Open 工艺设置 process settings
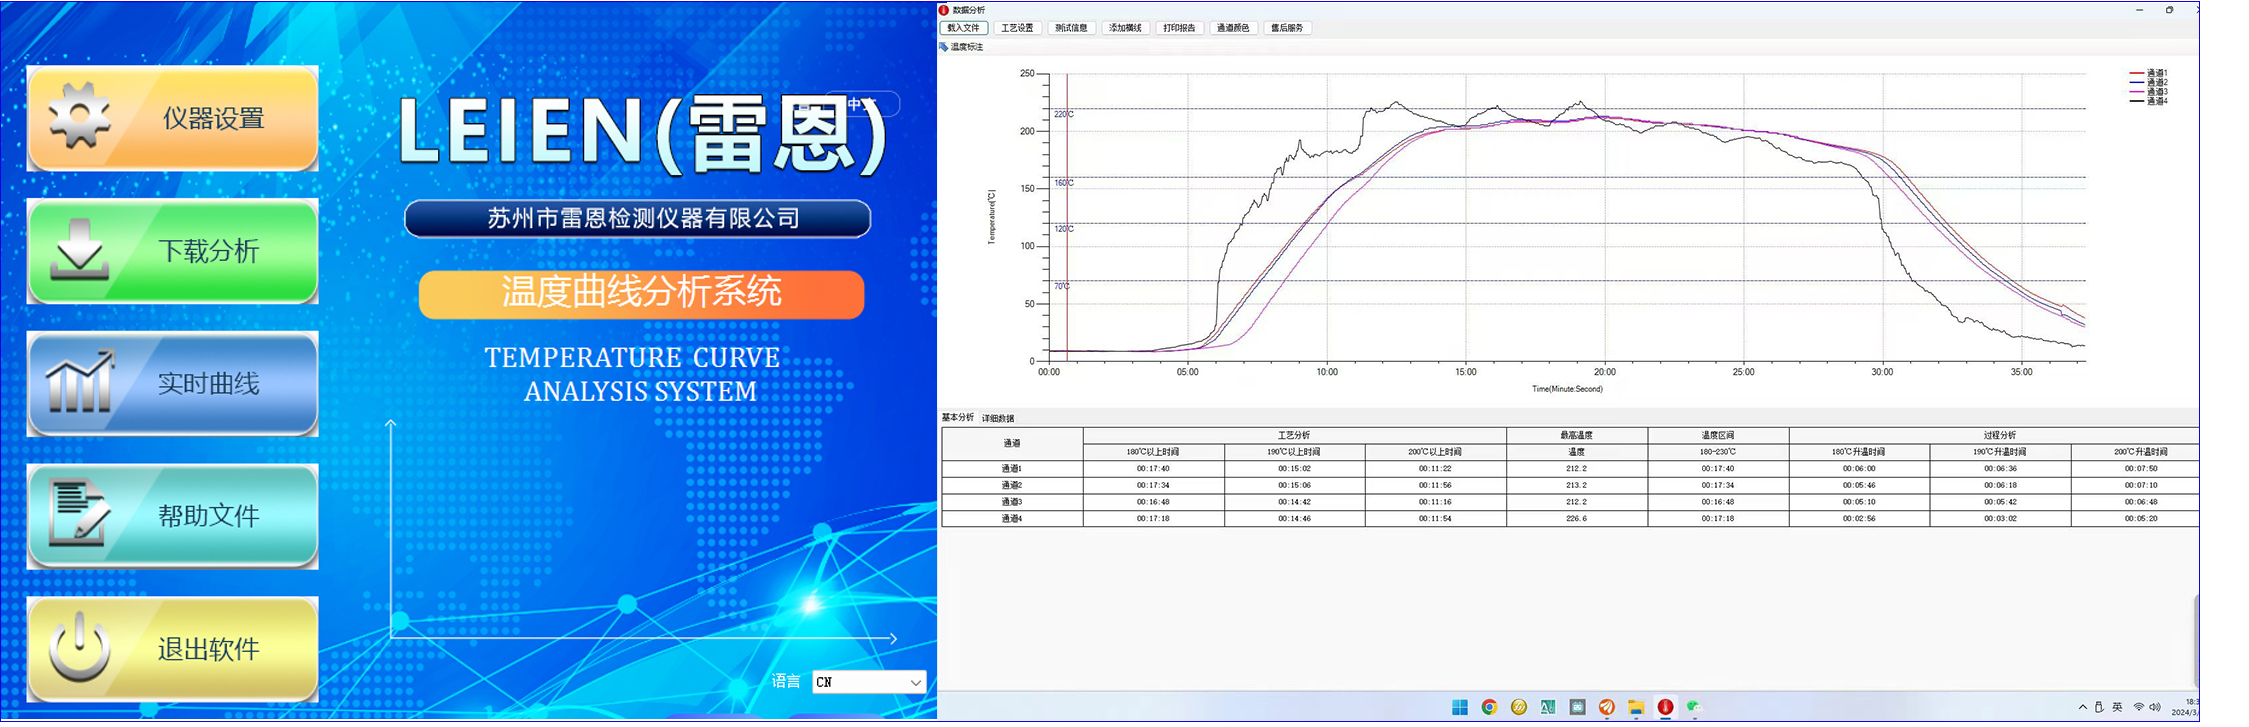The image size is (2249, 727). (1018, 28)
